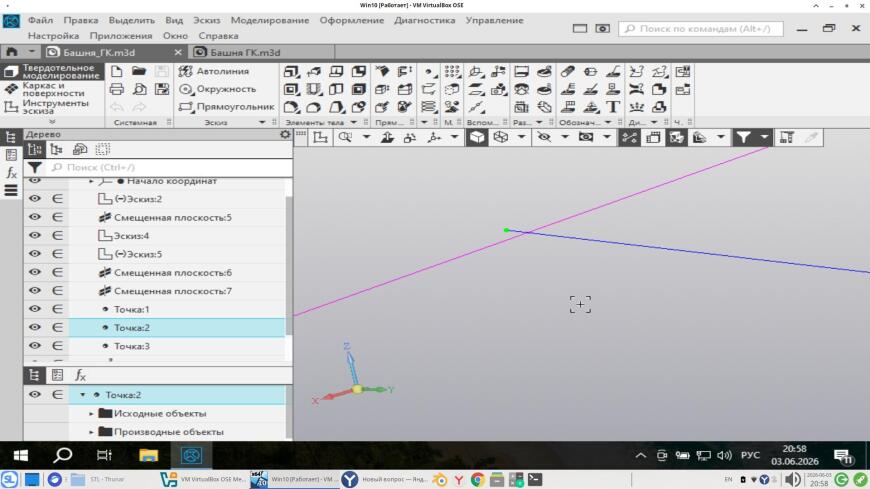
Task: Collapse the Точка:2 node in the lower panel
Action: point(83,395)
